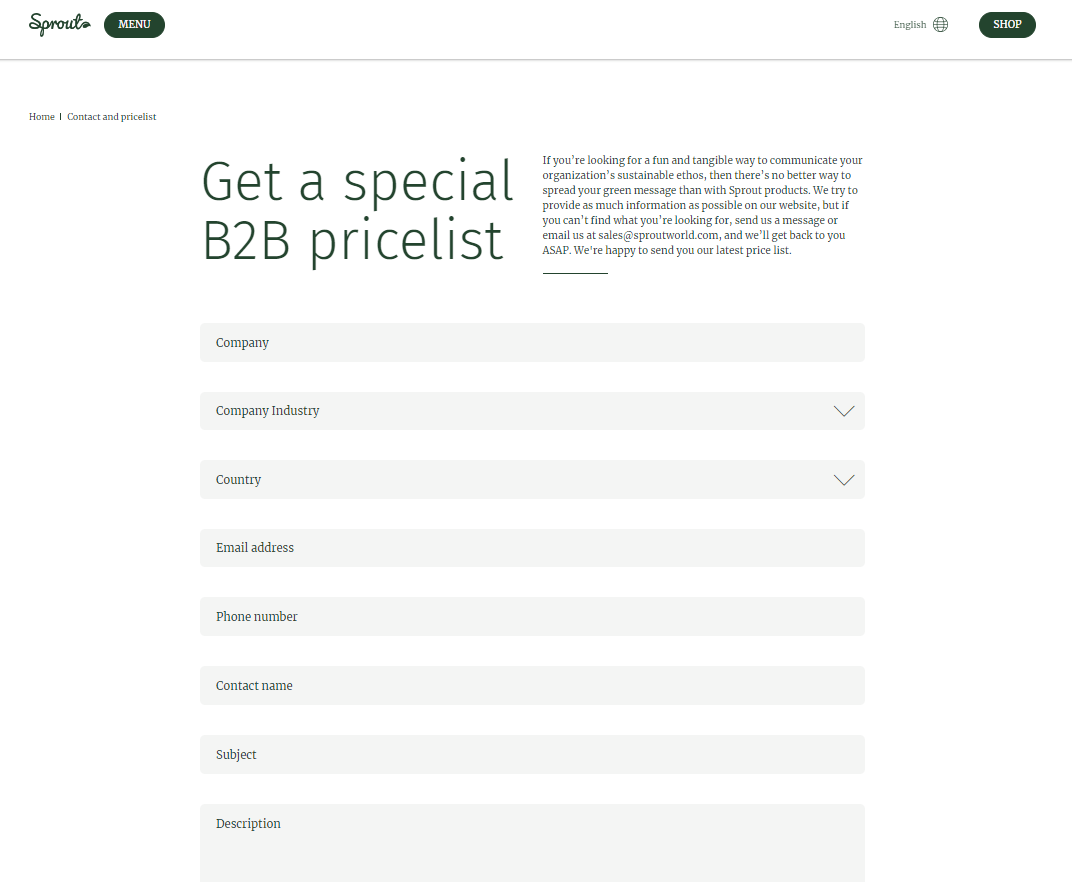
Task: Click the Country chevron arrow
Action: 844,480
